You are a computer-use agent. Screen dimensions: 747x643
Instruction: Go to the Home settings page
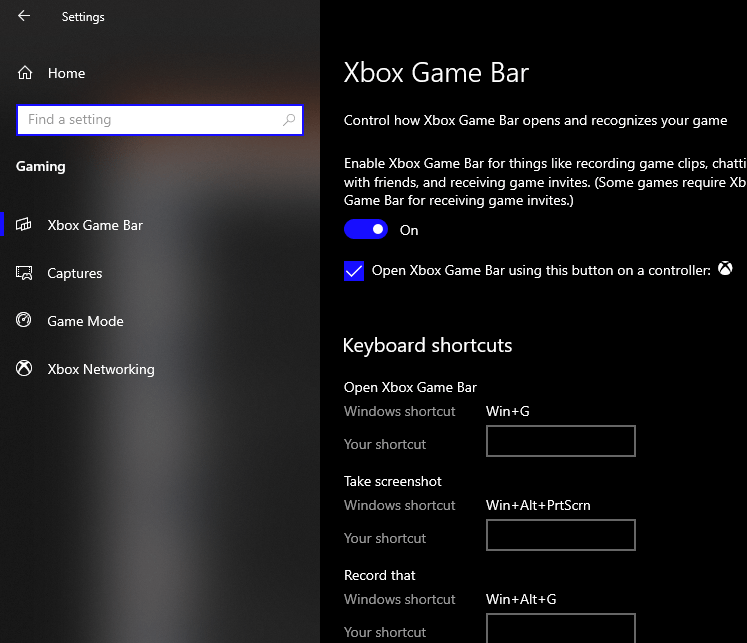tap(160, 73)
